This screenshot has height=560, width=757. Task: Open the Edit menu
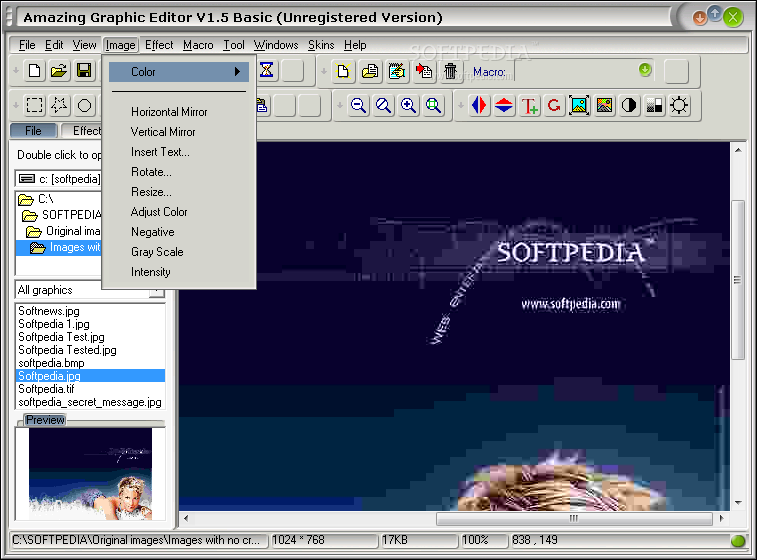click(54, 45)
